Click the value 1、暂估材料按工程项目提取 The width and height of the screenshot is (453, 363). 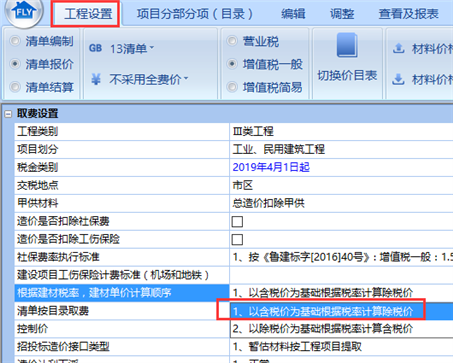[297, 347]
